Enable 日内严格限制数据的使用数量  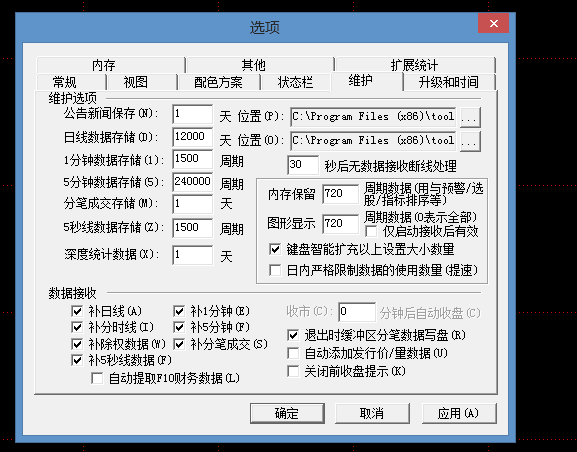[275, 270]
